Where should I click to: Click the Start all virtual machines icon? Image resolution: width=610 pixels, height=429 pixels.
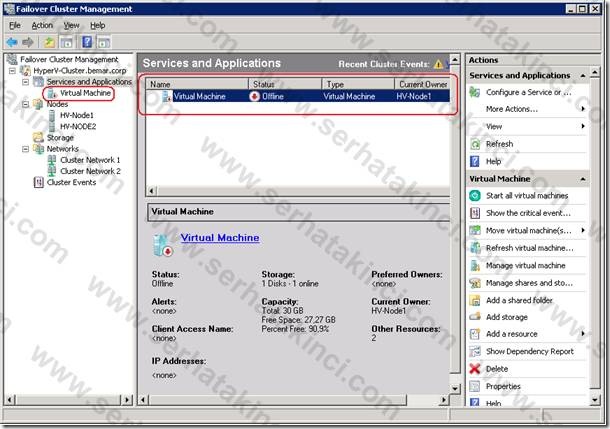click(x=475, y=196)
